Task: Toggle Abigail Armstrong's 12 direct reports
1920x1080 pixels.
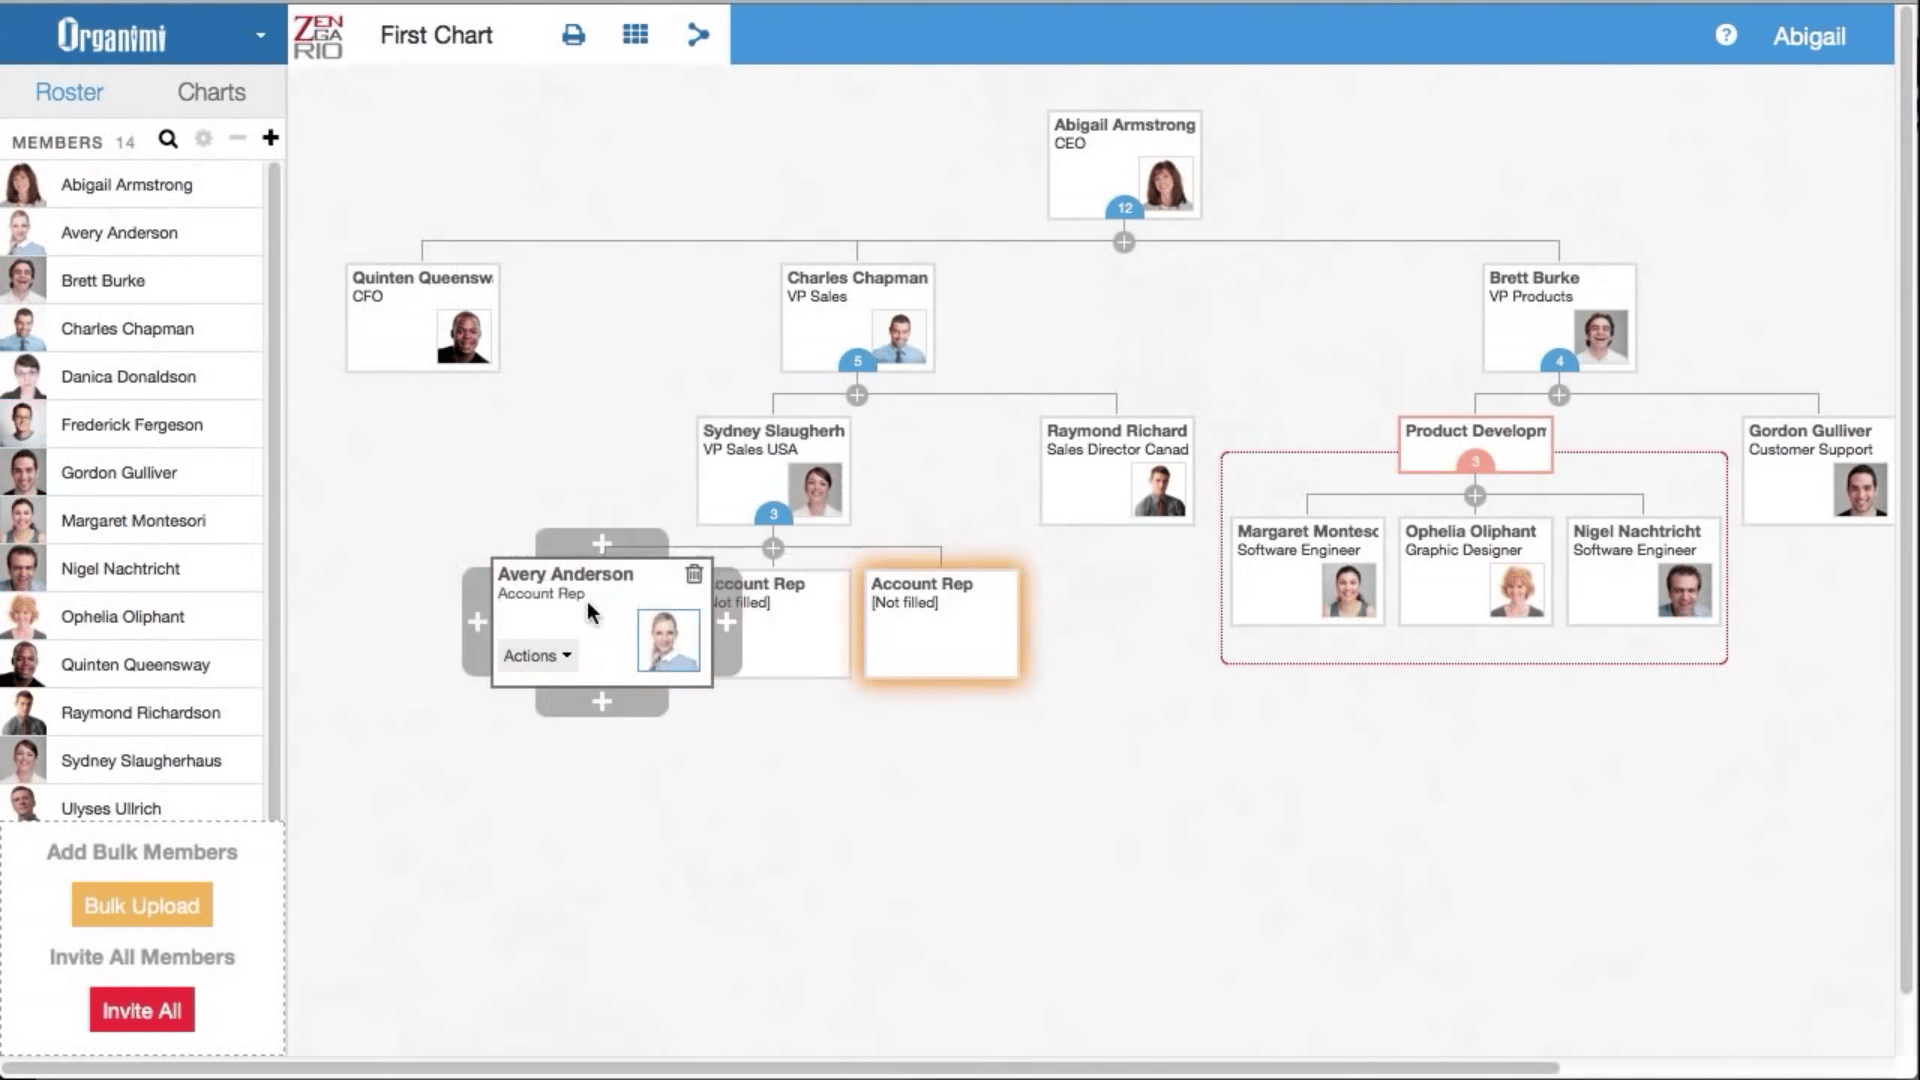Action: click(1124, 208)
